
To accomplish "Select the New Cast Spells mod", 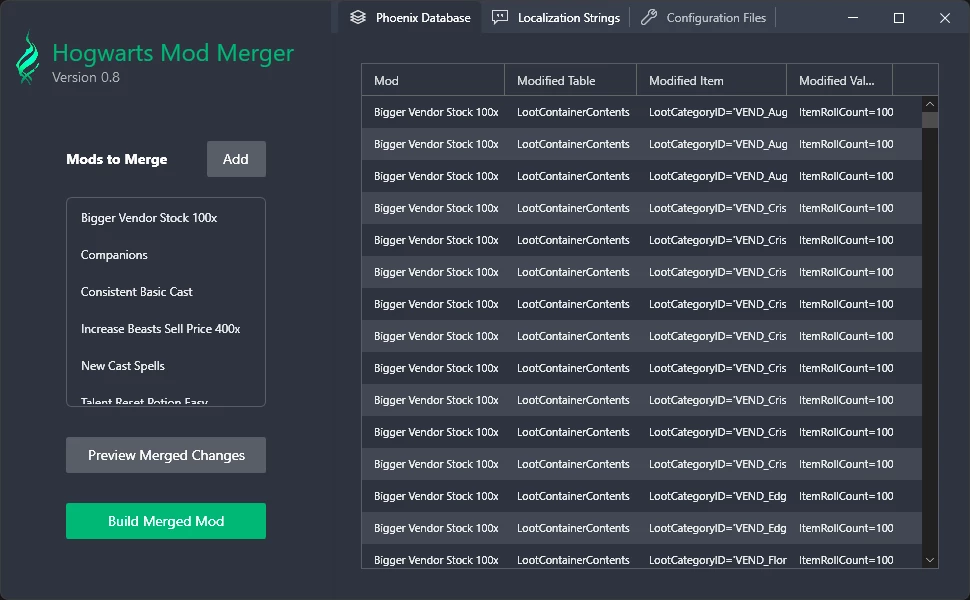I will tap(123, 366).
